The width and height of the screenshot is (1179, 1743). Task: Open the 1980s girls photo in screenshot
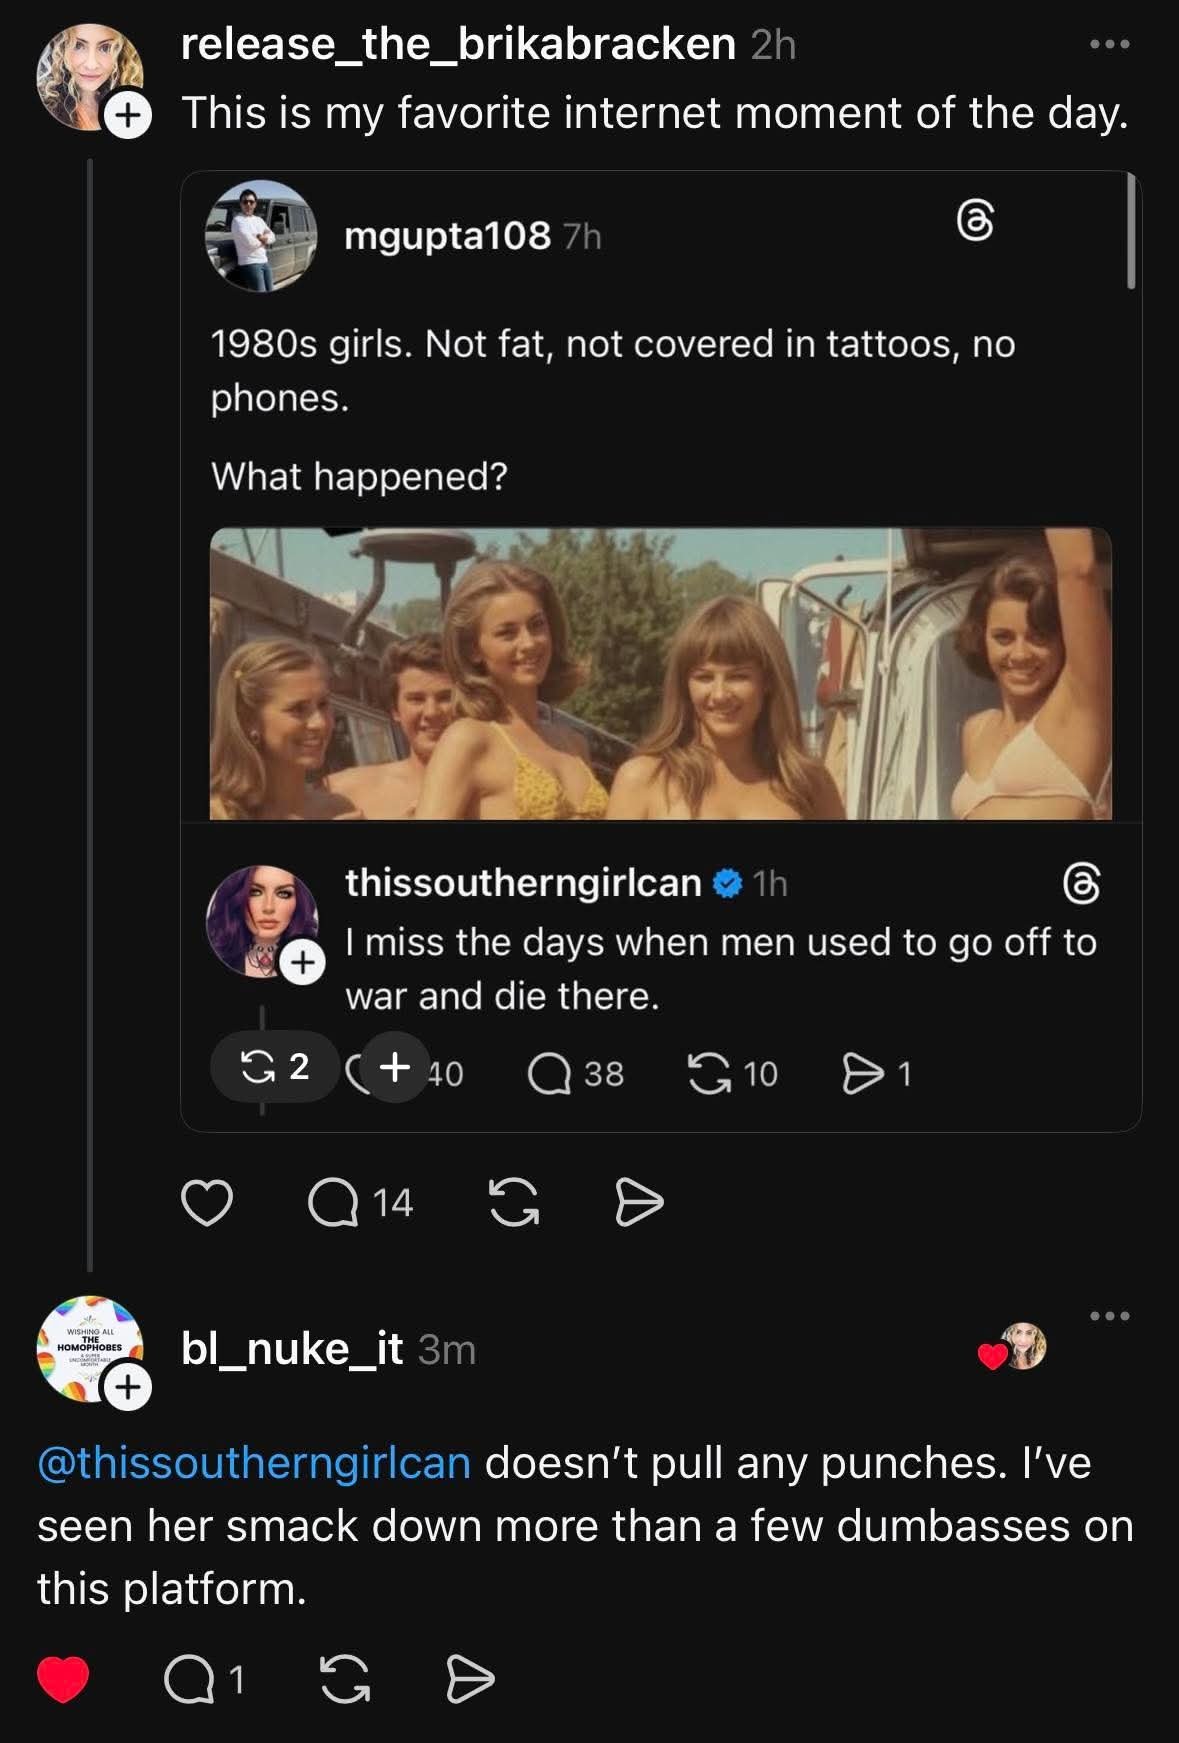pyautogui.click(x=660, y=673)
